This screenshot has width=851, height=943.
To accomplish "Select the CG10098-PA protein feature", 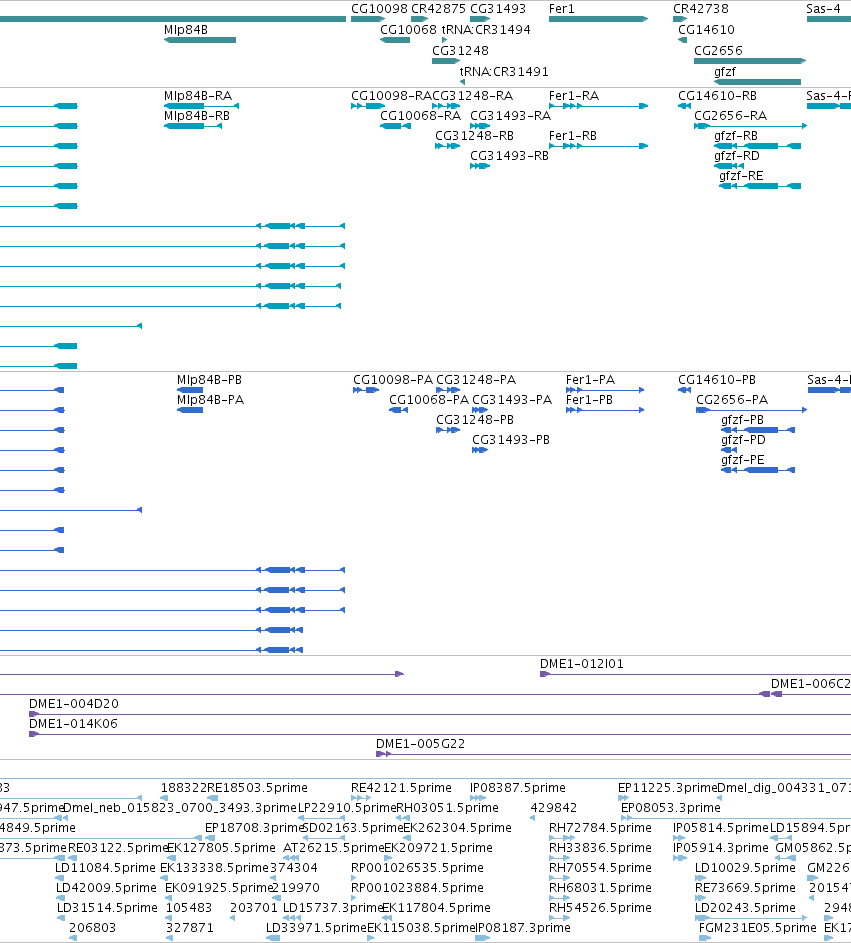I will click(x=366, y=390).
